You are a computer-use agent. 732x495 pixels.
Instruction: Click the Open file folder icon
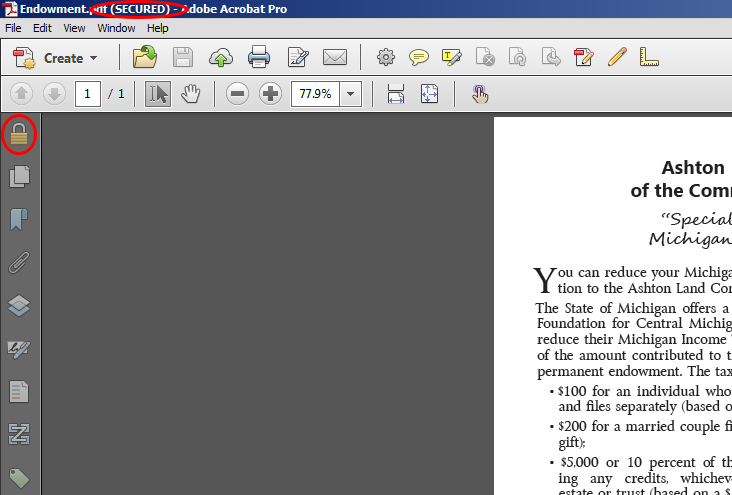[146, 57]
